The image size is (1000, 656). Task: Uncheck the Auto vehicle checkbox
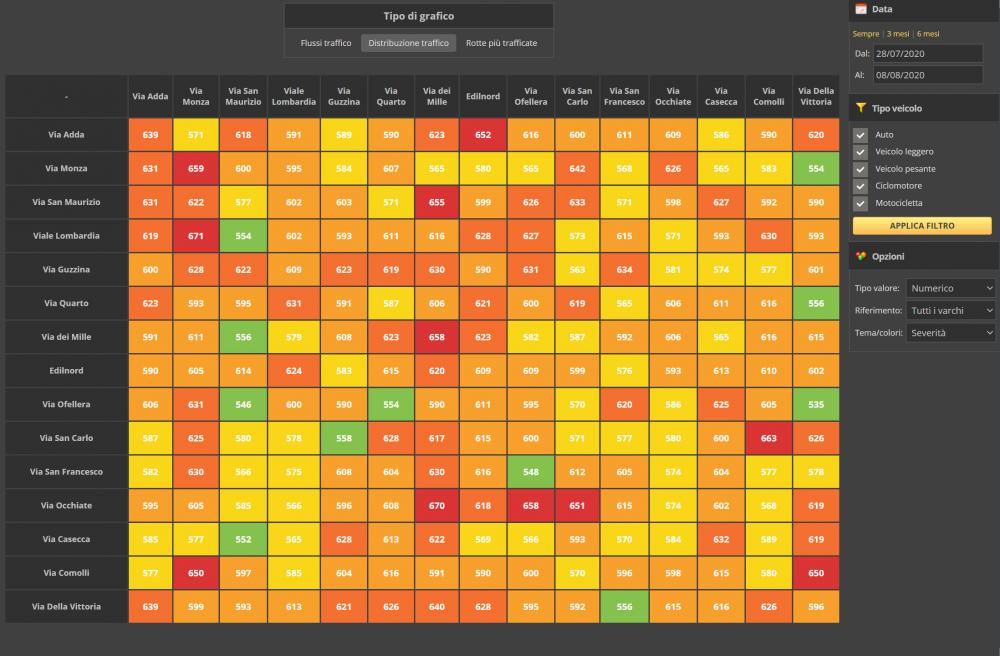(x=860, y=135)
